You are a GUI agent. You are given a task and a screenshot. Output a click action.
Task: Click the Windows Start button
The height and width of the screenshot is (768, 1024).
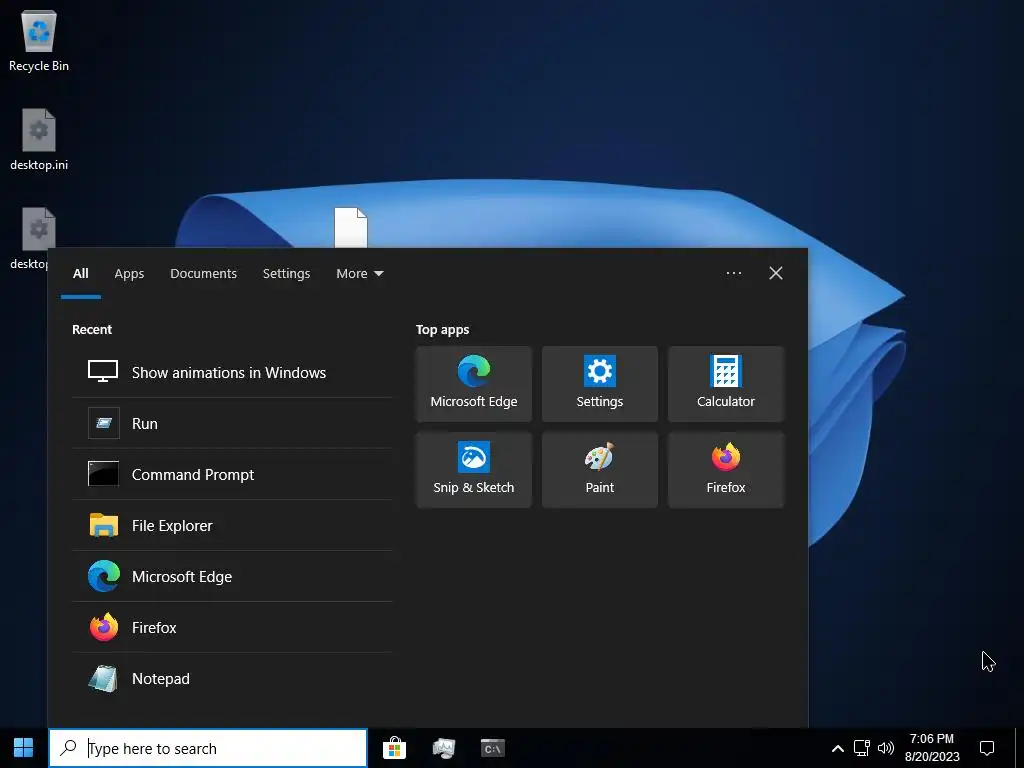pos(24,748)
